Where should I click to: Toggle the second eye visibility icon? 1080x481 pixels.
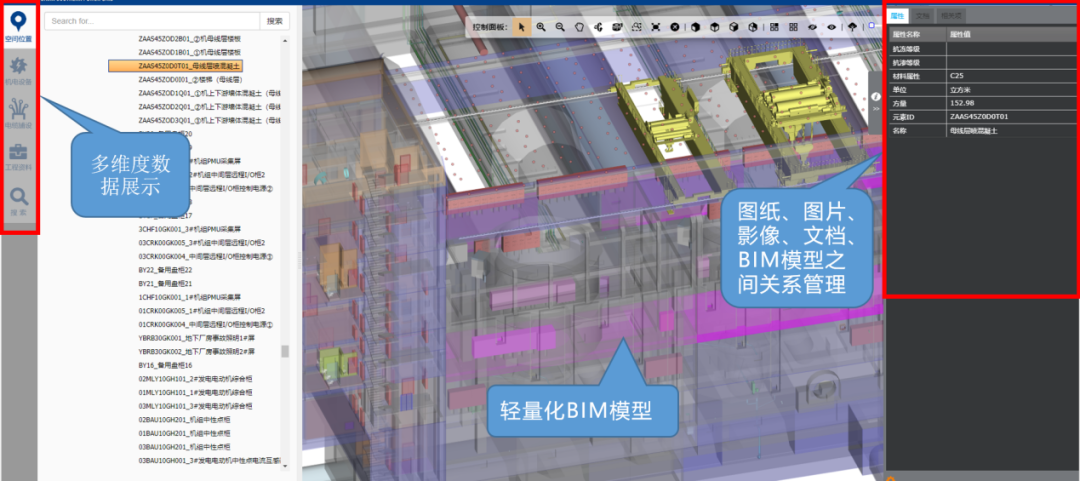pos(831,27)
